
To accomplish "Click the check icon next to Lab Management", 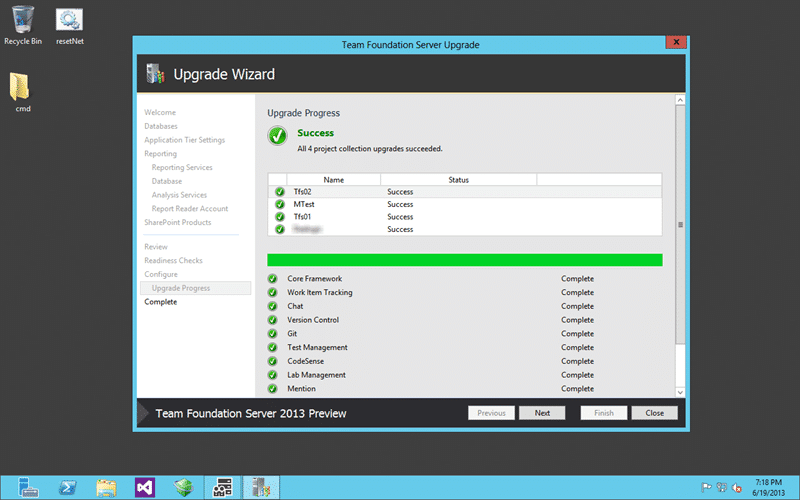I will point(272,375).
